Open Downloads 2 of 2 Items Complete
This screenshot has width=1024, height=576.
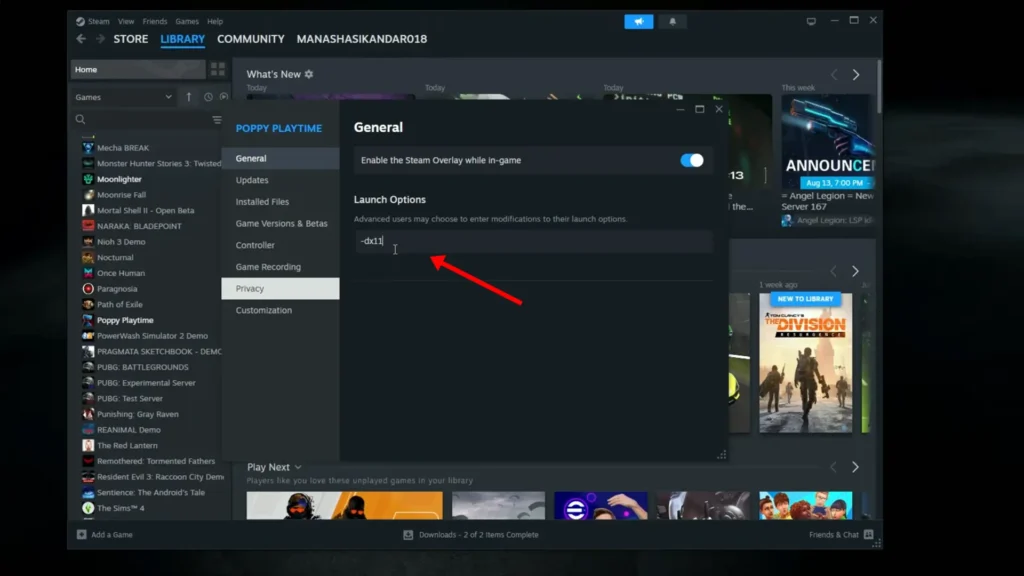tap(479, 534)
